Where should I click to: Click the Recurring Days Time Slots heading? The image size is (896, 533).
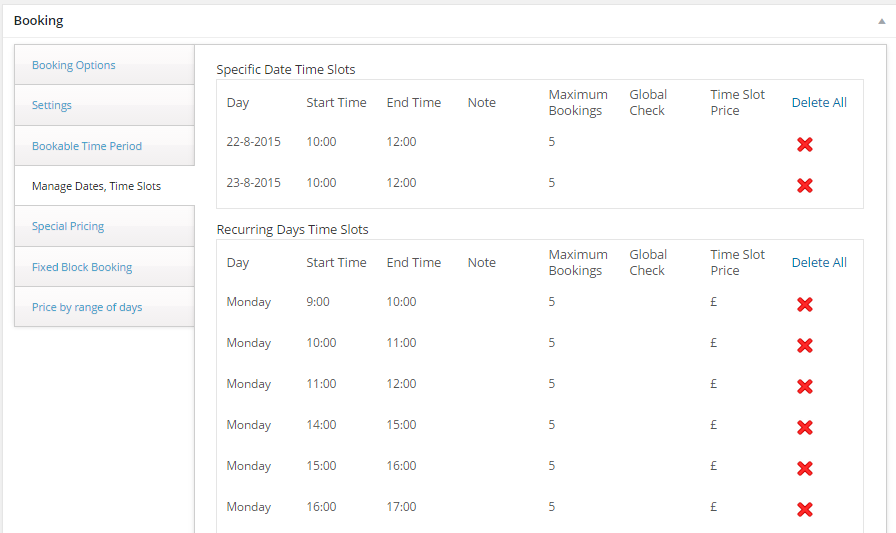(x=293, y=229)
